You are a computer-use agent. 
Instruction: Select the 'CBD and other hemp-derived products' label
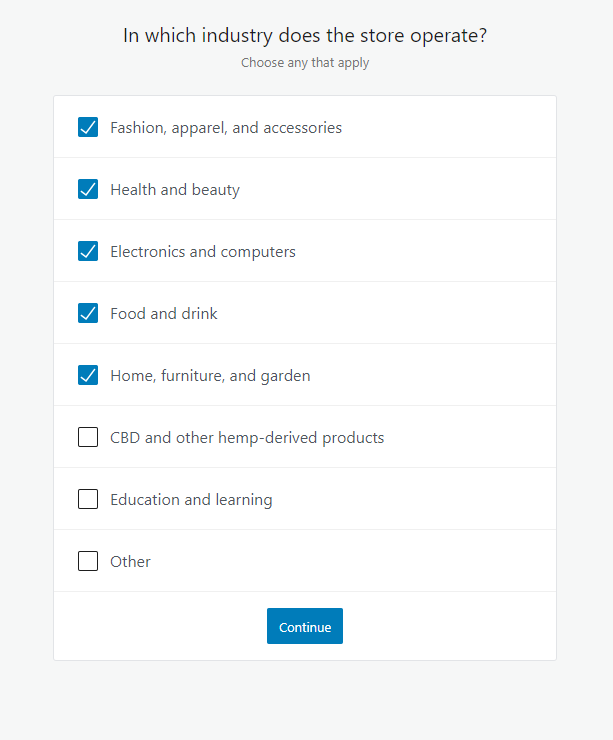click(x=247, y=438)
